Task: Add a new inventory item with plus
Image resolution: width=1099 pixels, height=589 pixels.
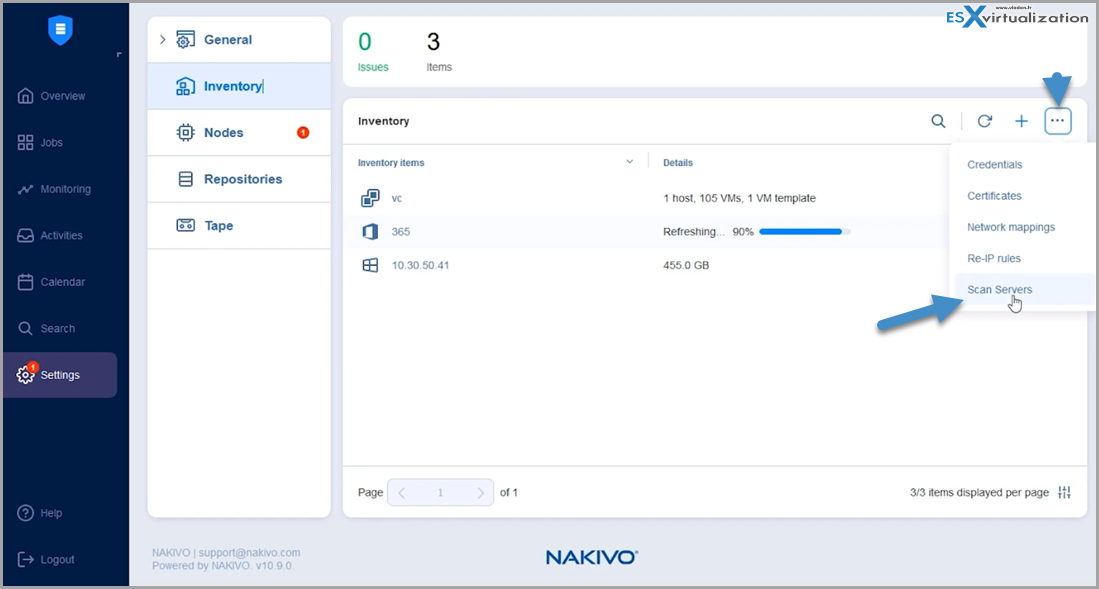Action: [x=1021, y=121]
